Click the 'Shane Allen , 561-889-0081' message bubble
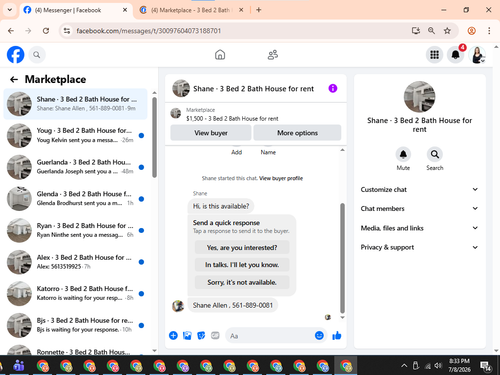 [233, 305]
